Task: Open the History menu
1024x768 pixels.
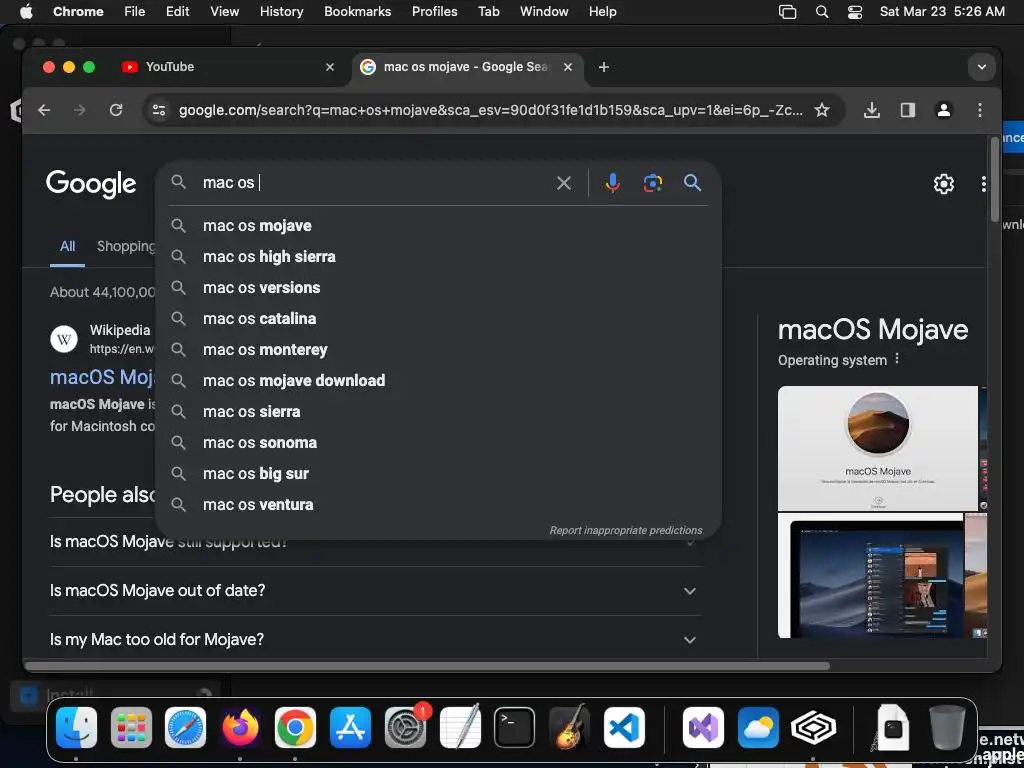Action: coord(281,12)
